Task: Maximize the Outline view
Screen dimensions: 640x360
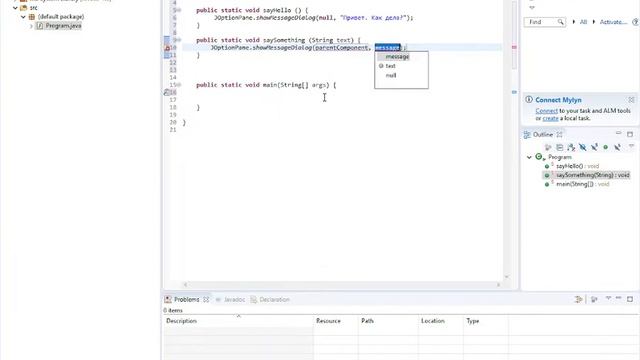Action: [x=630, y=134]
